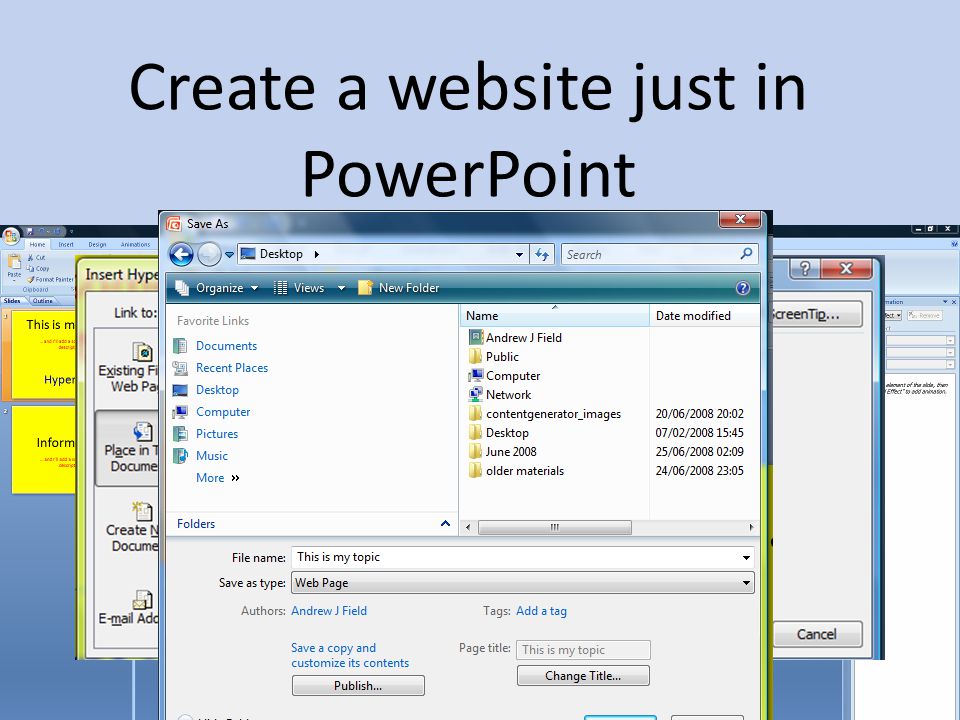Screen dimensions: 960x720
Task: Select the Computer item icon in file list
Action: pyautogui.click(x=476, y=375)
